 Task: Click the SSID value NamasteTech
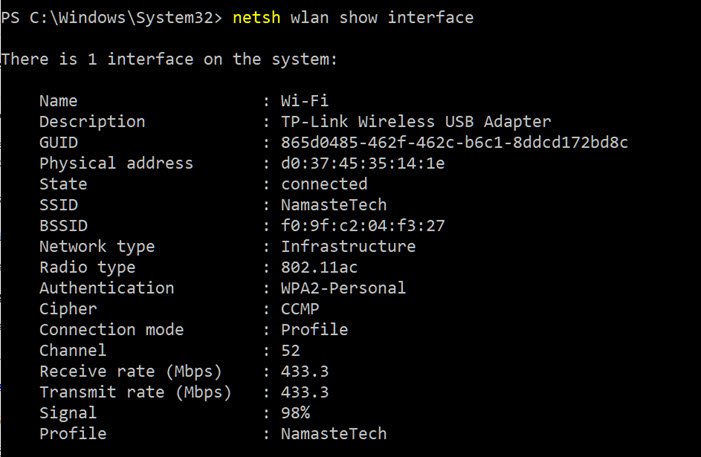point(333,205)
